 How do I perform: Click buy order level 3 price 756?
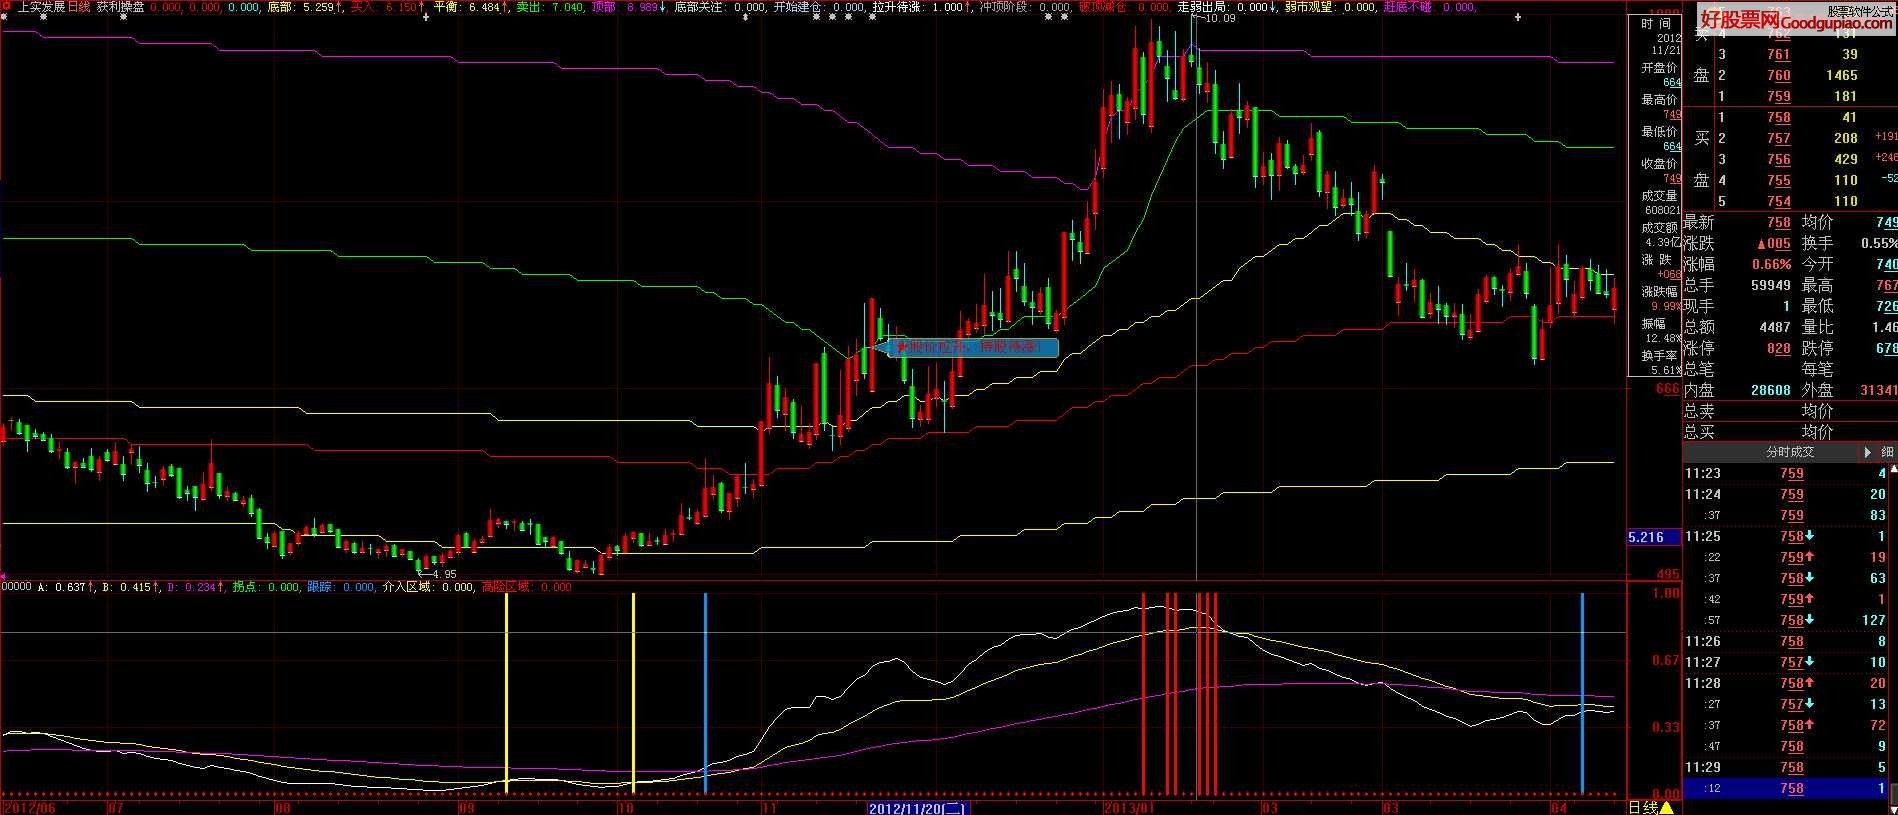click(1778, 159)
